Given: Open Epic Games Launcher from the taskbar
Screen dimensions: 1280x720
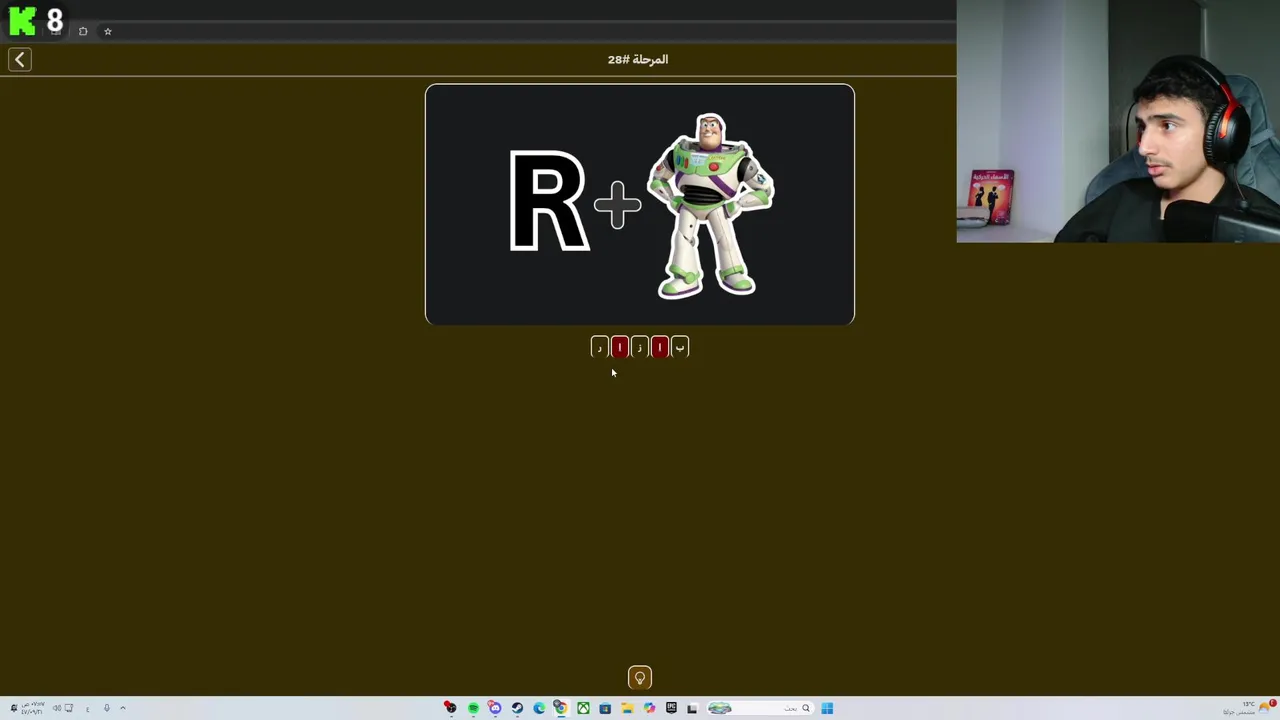Looking at the screenshot, I should coord(671,708).
